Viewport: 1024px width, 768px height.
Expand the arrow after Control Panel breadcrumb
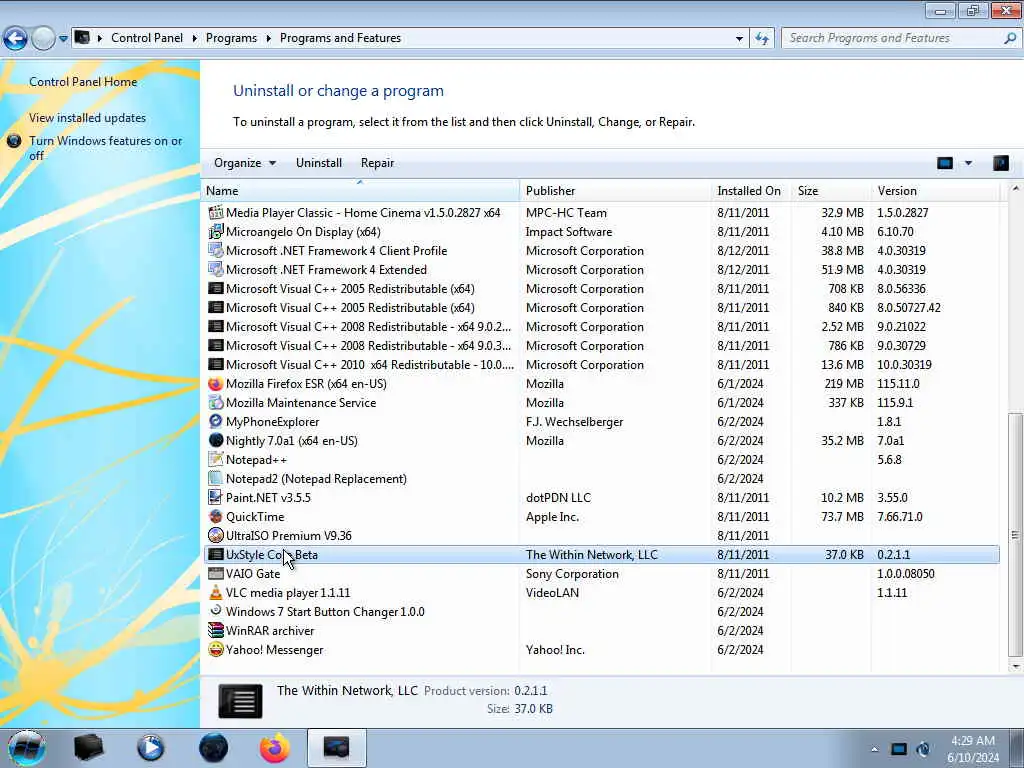pos(195,39)
